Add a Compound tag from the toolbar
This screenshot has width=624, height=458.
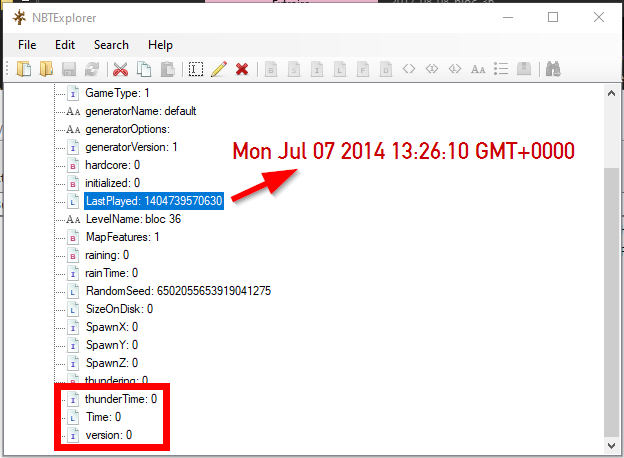pyautogui.click(x=524, y=69)
